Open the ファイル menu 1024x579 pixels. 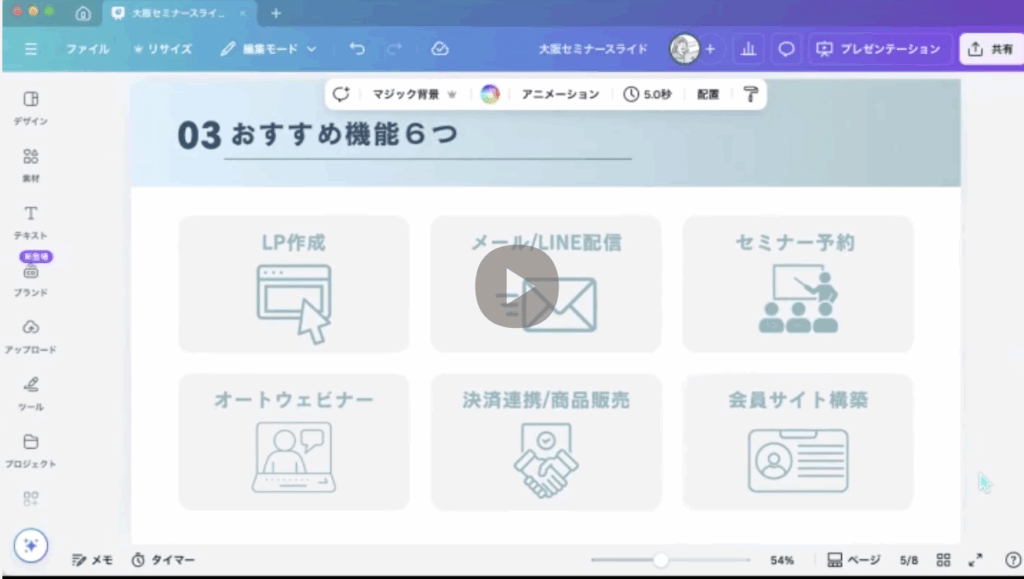click(88, 49)
